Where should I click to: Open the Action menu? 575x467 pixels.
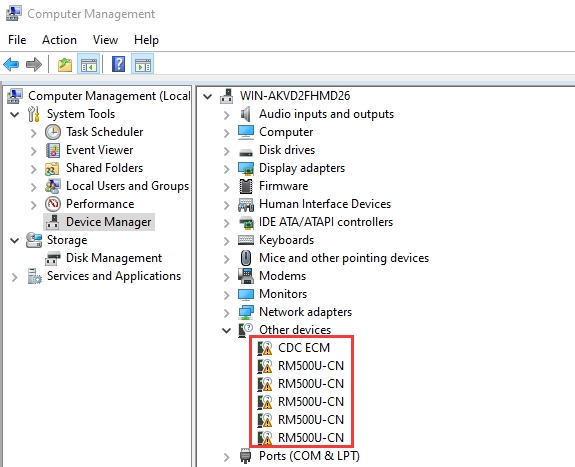click(x=59, y=40)
